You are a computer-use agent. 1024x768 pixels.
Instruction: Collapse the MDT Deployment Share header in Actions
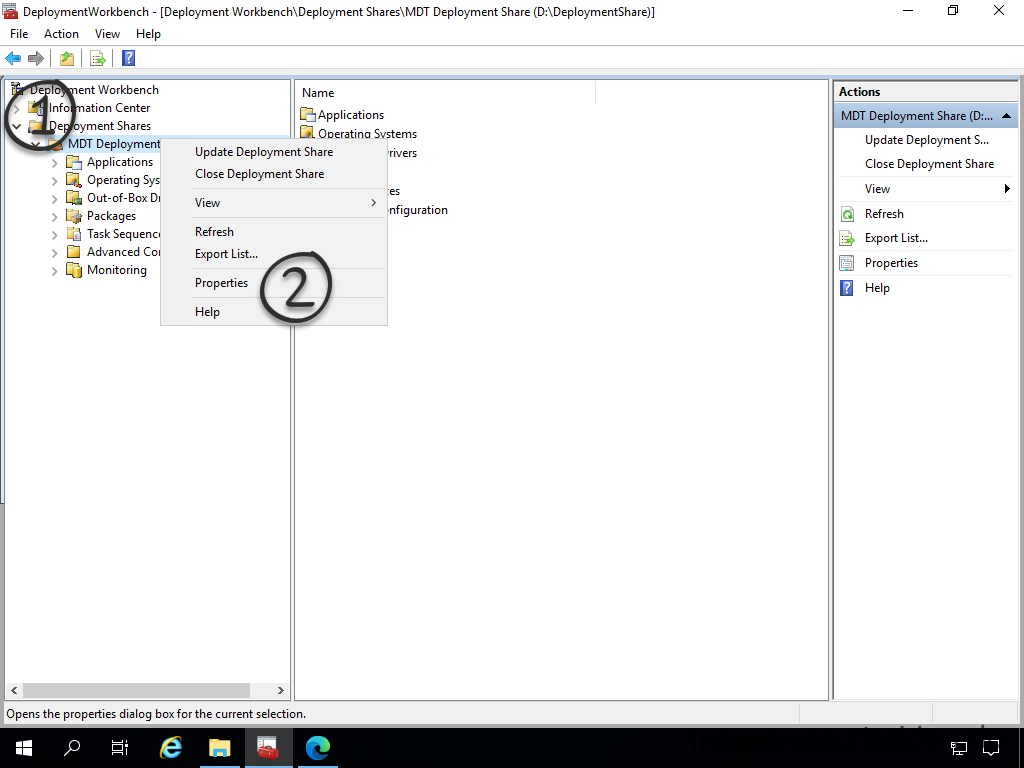point(1006,116)
